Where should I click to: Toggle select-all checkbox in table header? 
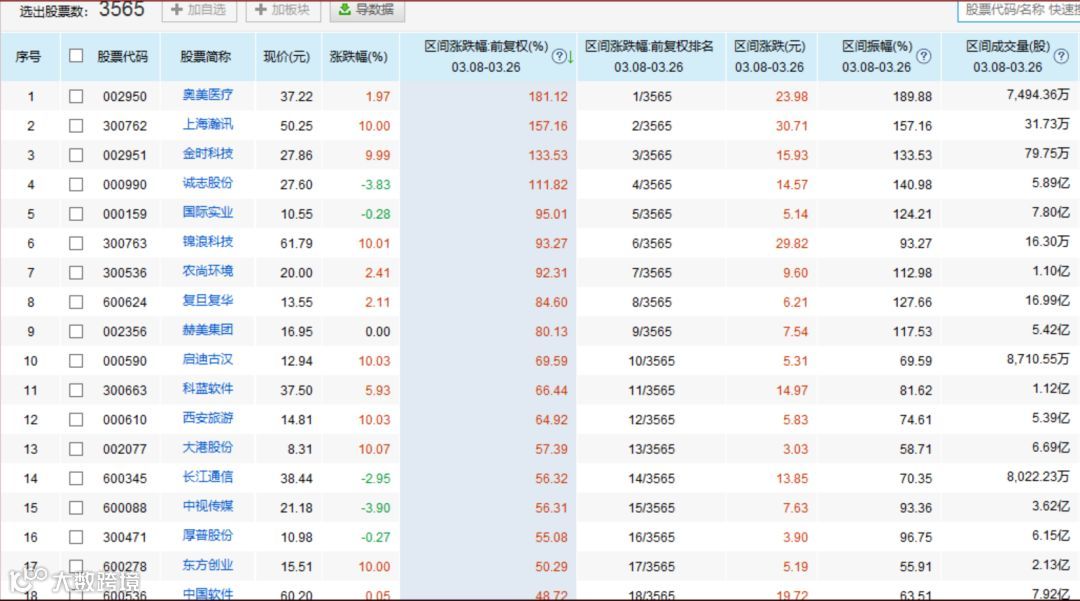76,56
